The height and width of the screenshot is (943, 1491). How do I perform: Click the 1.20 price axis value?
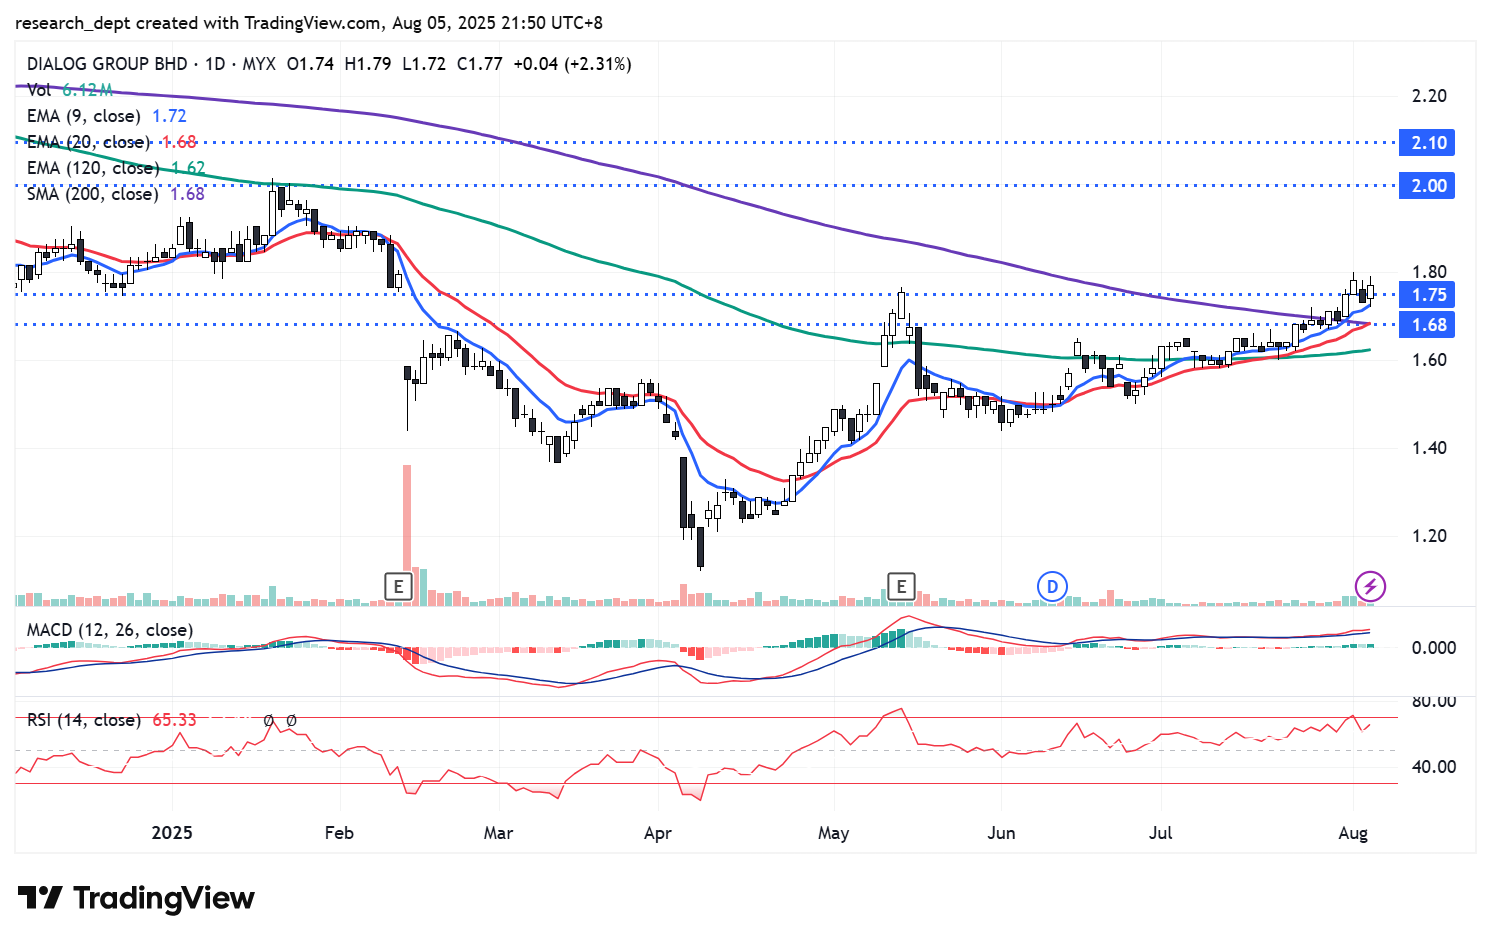pos(1429,536)
